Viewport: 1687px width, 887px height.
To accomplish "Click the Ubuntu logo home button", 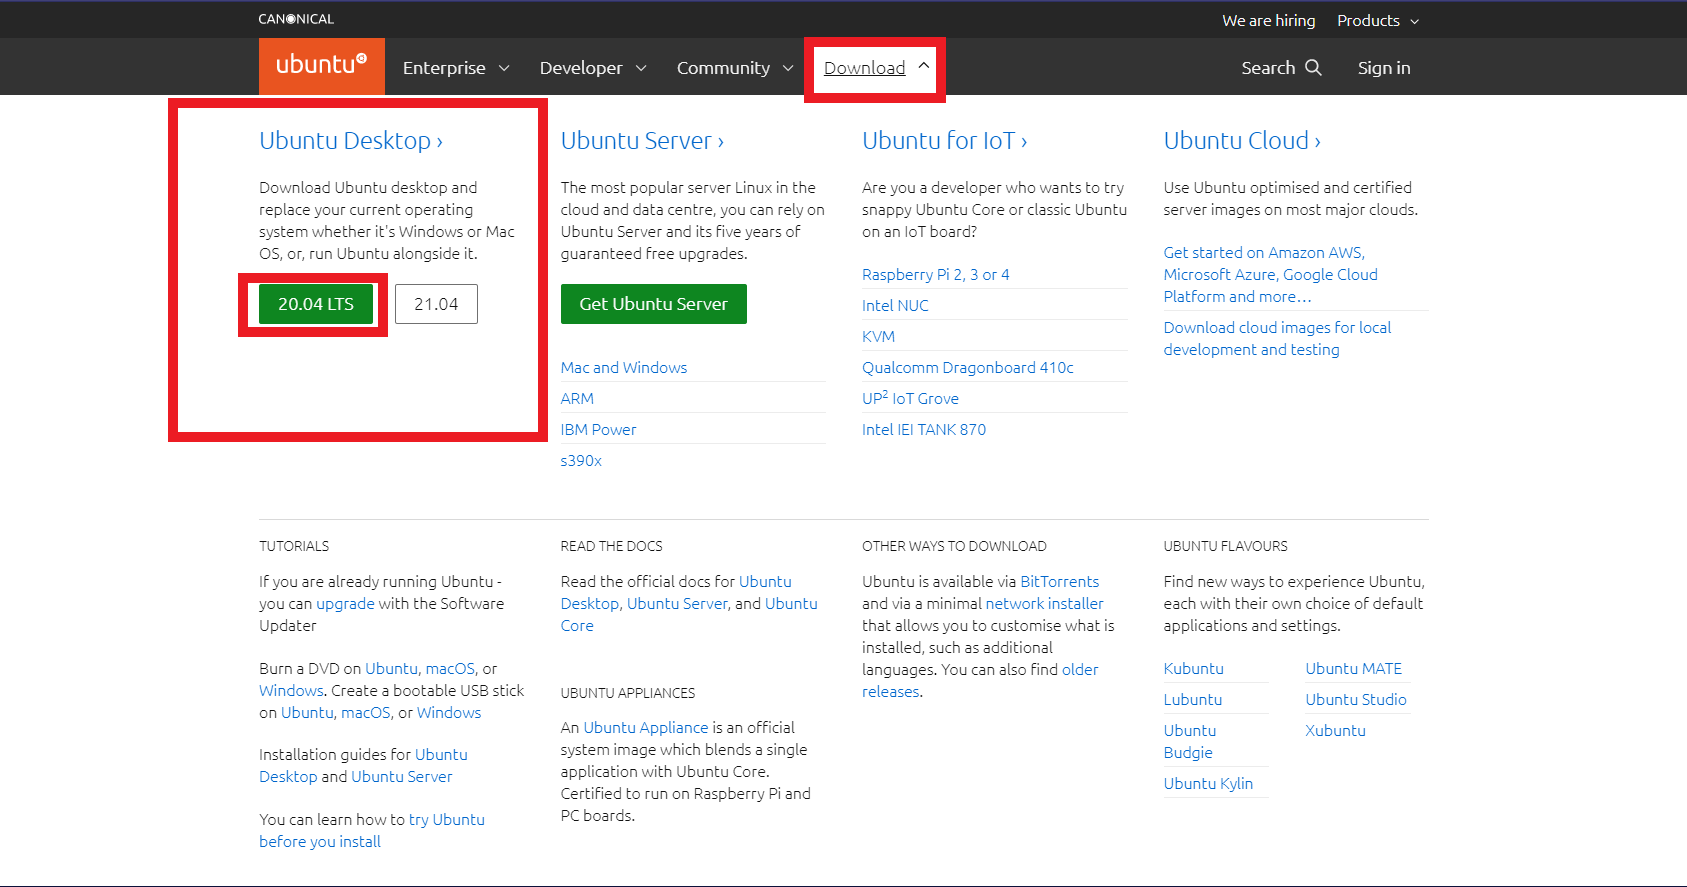I will click(321, 66).
